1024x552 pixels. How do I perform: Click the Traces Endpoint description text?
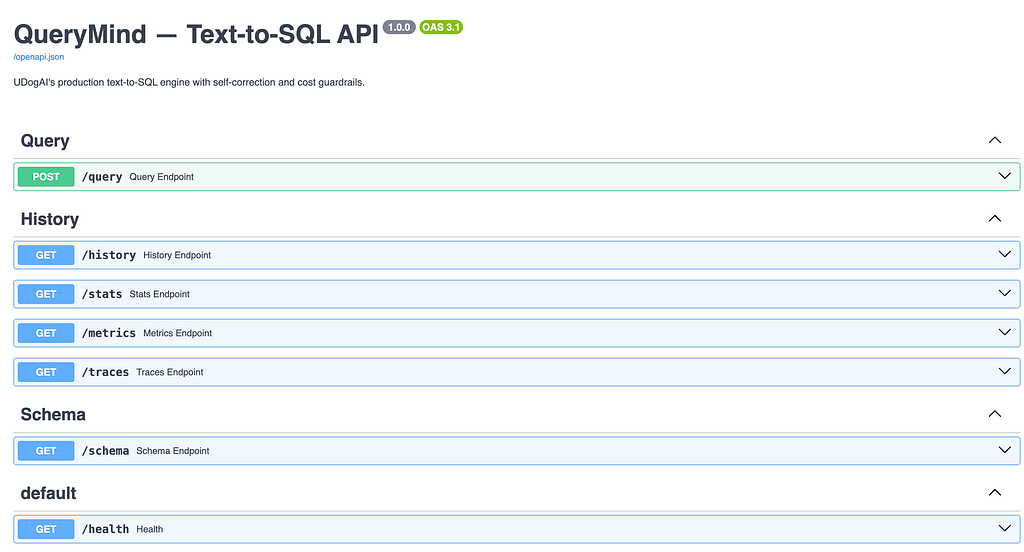coord(170,372)
